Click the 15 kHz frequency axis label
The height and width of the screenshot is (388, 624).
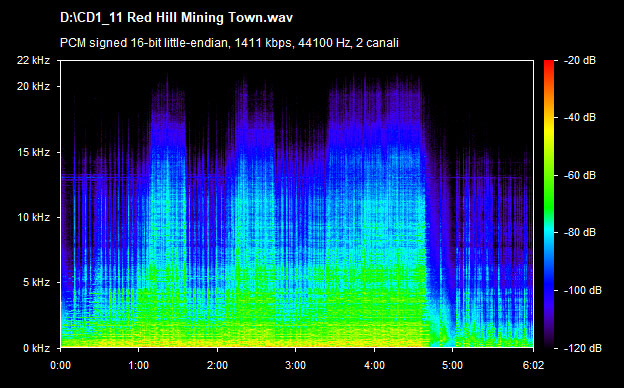tap(33, 152)
